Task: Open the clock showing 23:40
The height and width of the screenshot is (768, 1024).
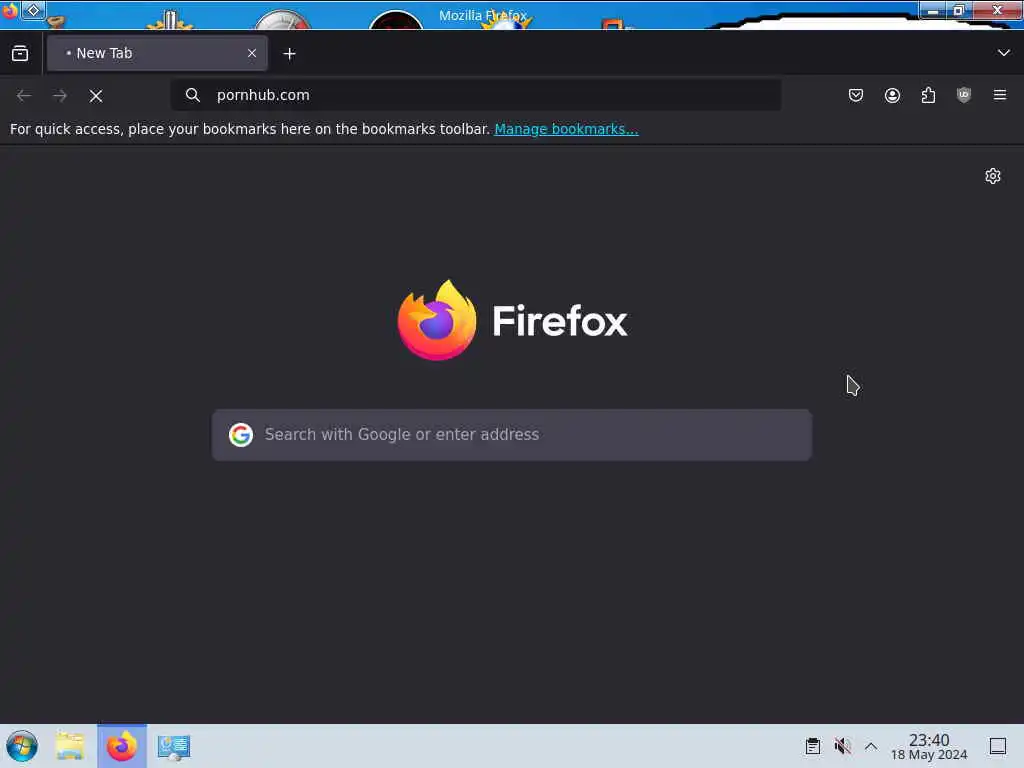Action: point(929,746)
